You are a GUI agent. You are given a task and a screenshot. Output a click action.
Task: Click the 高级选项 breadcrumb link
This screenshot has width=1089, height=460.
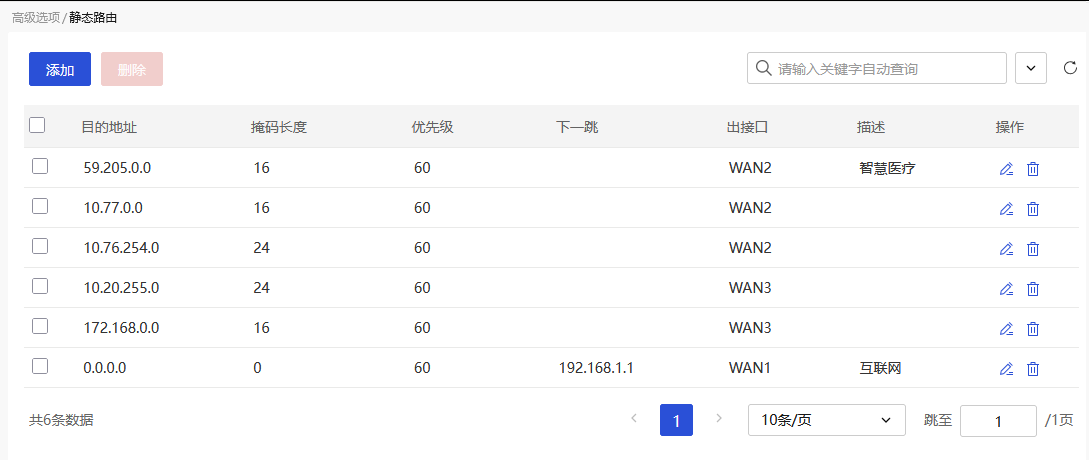pos(35,18)
